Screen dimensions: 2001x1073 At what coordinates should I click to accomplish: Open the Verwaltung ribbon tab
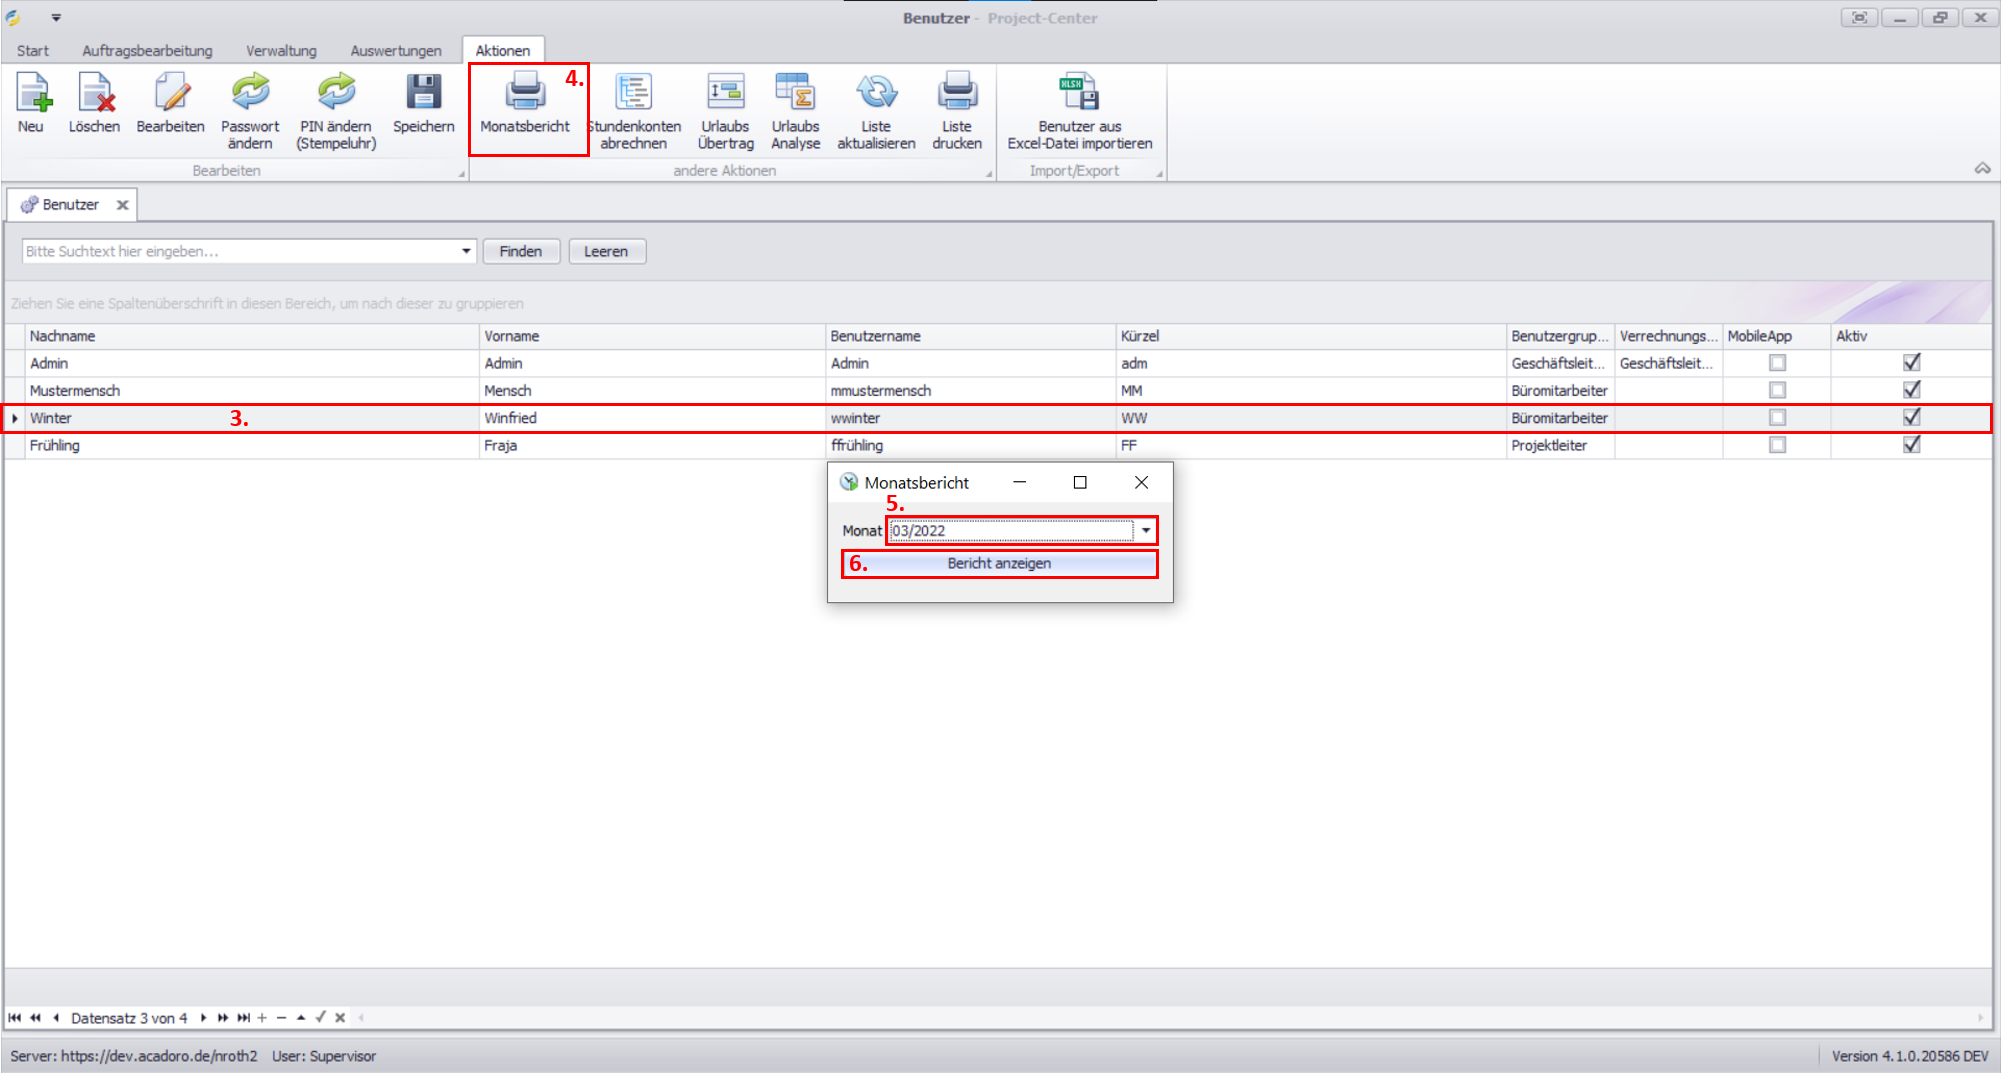point(281,51)
